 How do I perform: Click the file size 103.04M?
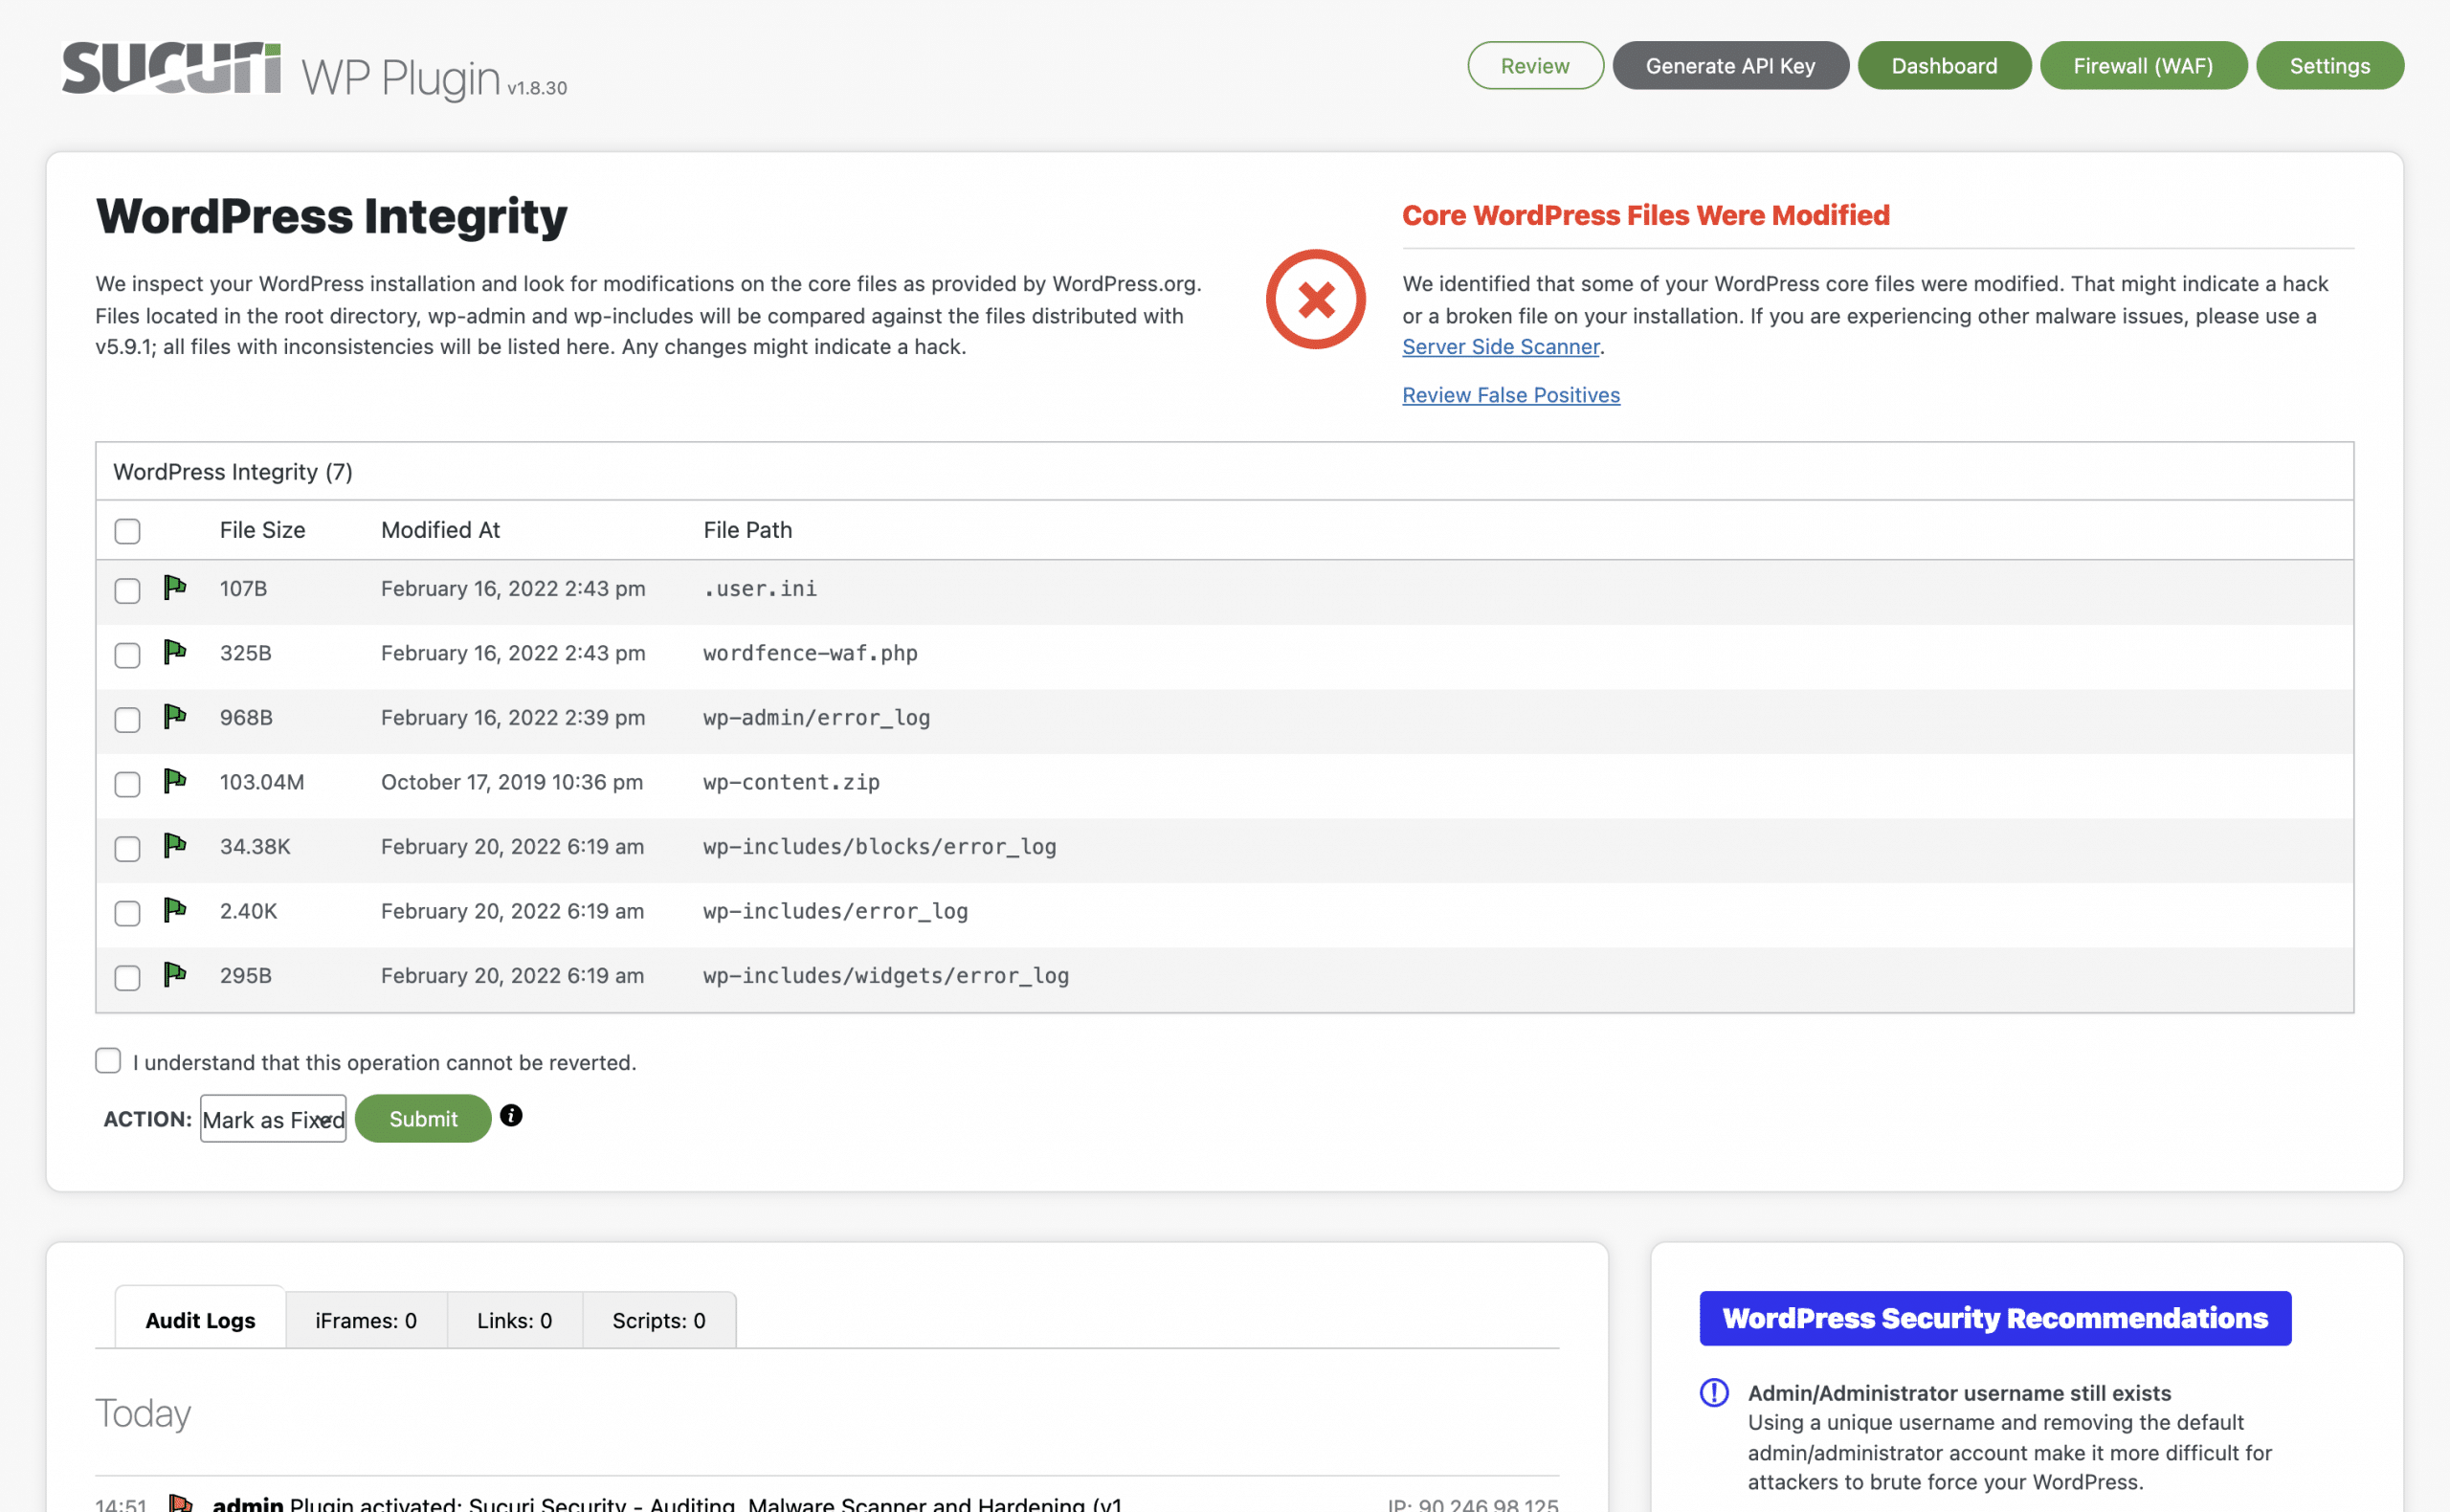[x=262, y=782]
